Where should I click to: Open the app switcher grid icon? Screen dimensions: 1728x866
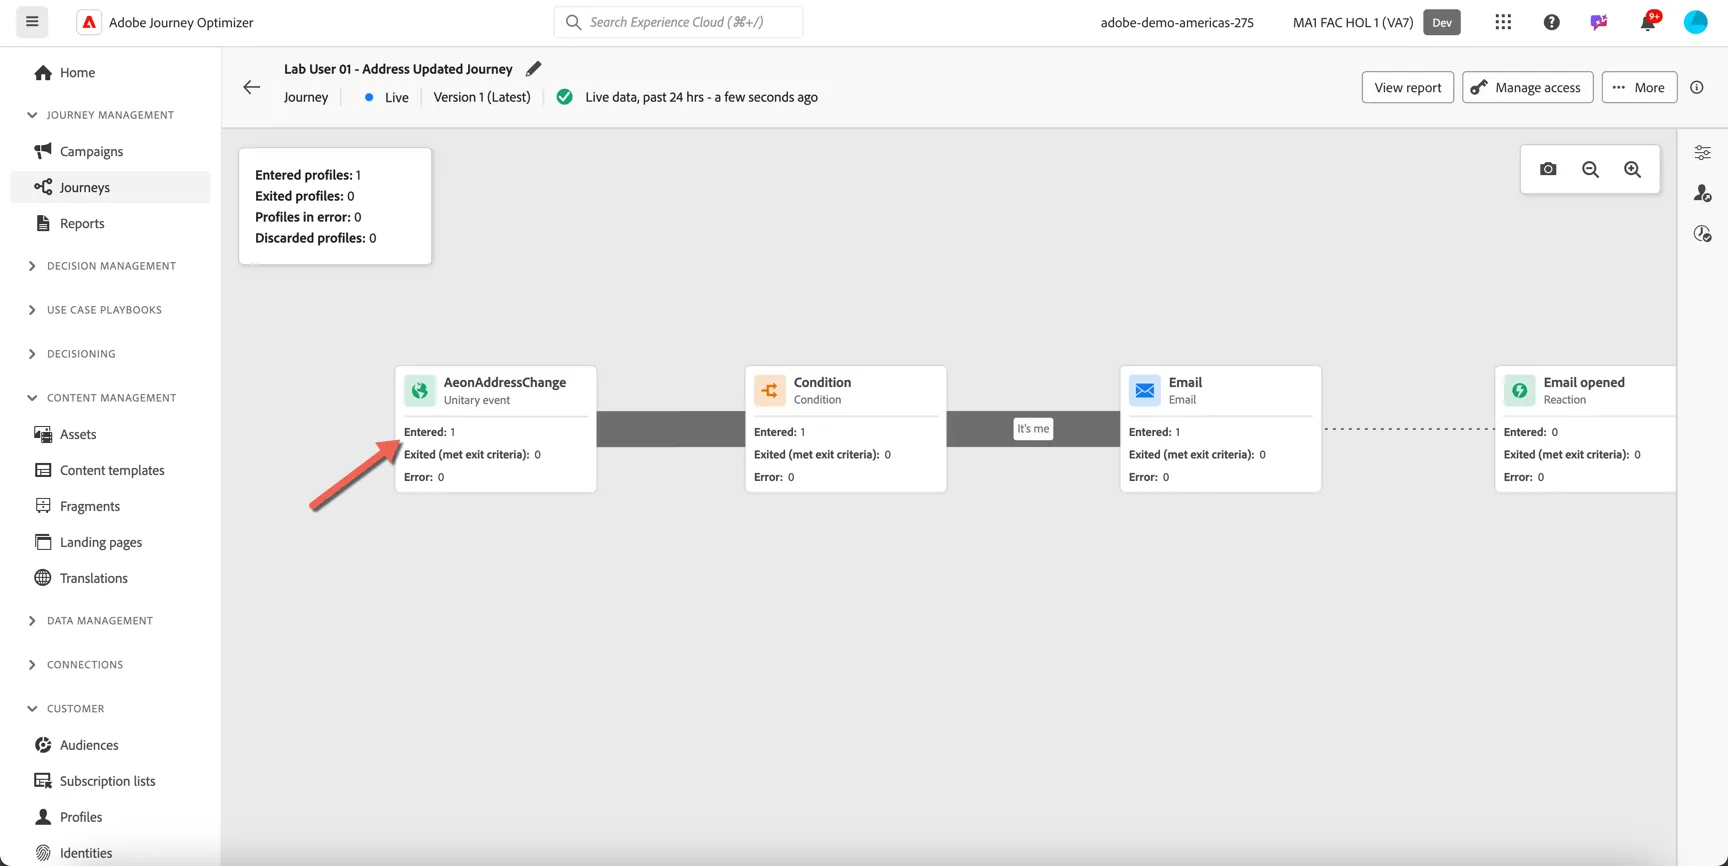(1503, 22)
